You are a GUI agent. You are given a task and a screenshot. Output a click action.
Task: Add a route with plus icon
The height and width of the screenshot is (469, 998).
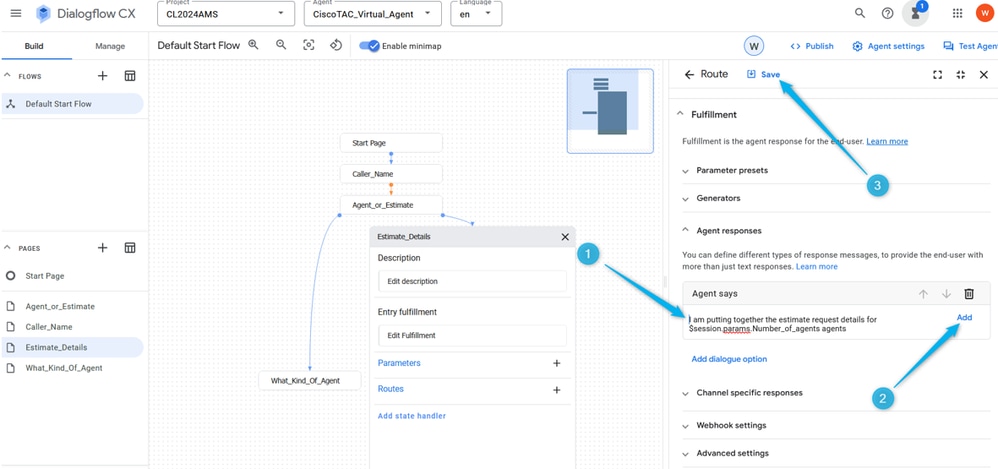click(x=556, y=389)
